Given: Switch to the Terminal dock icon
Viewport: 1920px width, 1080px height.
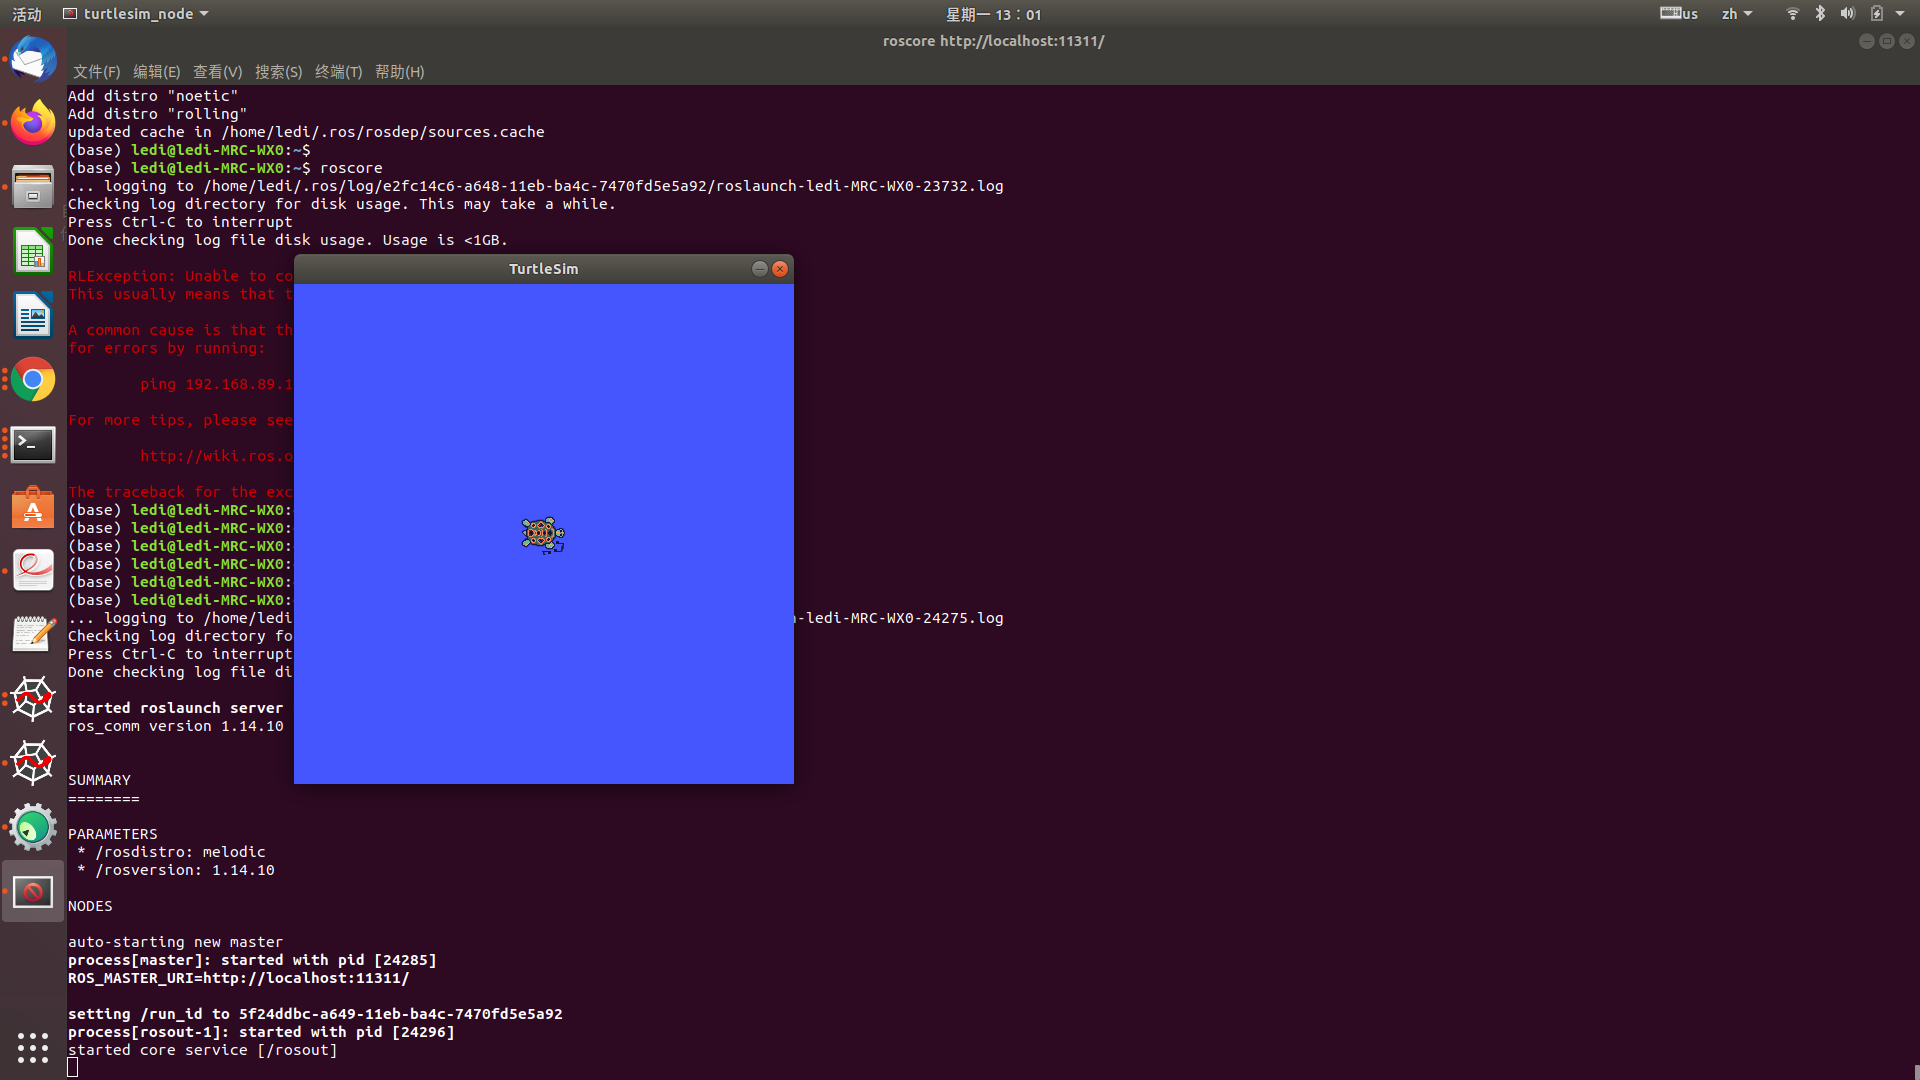Looking at the screenshot, I should [x=33, y=444].
